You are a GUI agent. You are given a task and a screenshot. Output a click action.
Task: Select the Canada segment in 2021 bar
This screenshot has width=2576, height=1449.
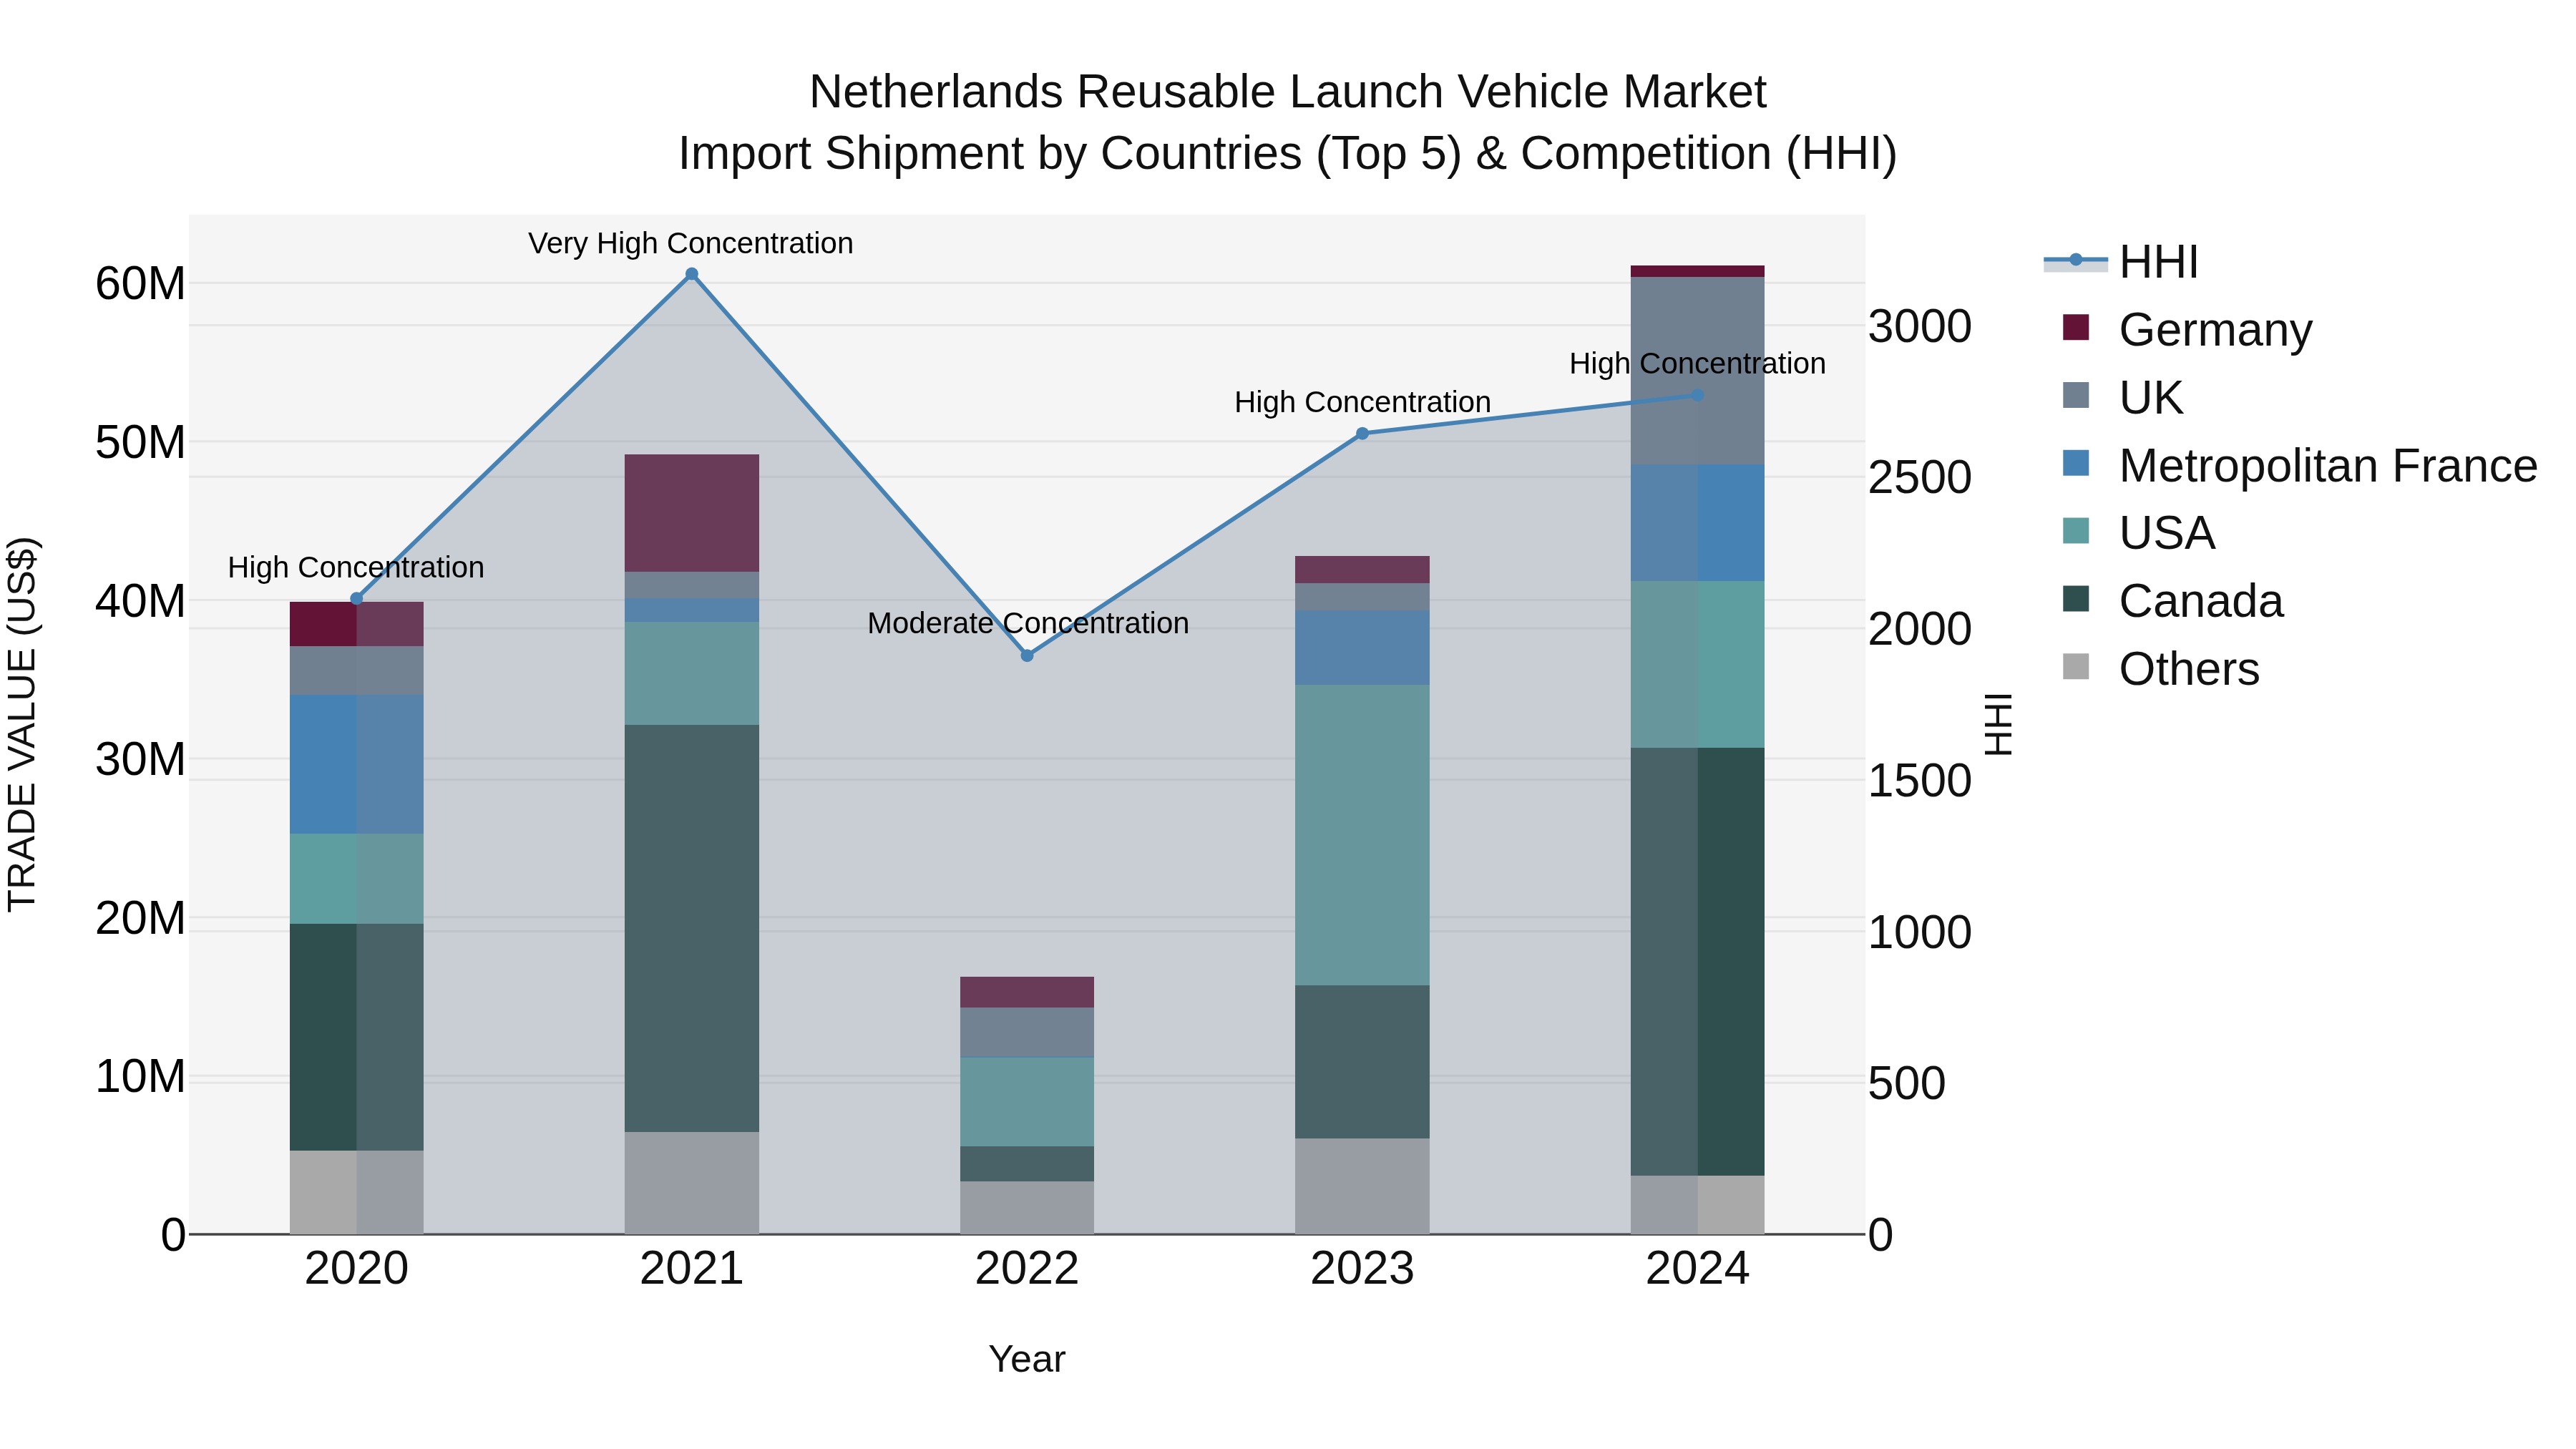pos(692,928)
